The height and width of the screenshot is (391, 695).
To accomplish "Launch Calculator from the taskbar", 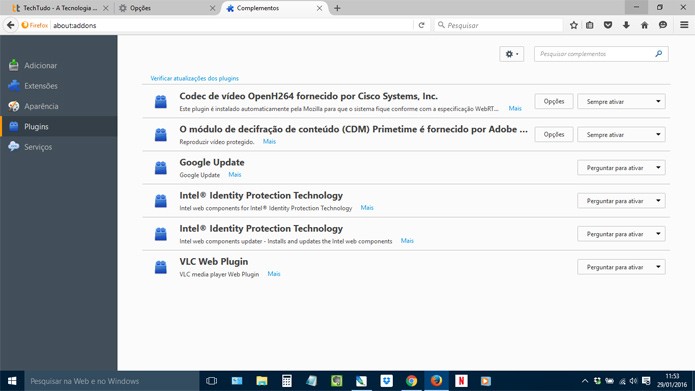I will pyautogui.click(x=287, y=381).
